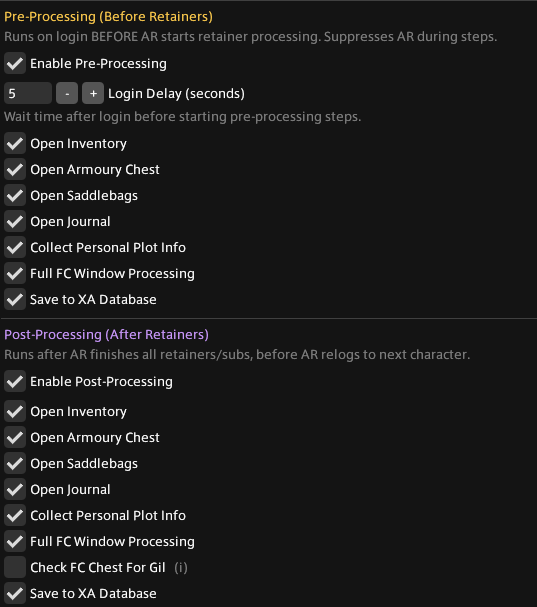Toggle pre-processing Open Saddlebags checkbox
The width and height of the screenshot is (537, 607).
(x=15, y=195)
